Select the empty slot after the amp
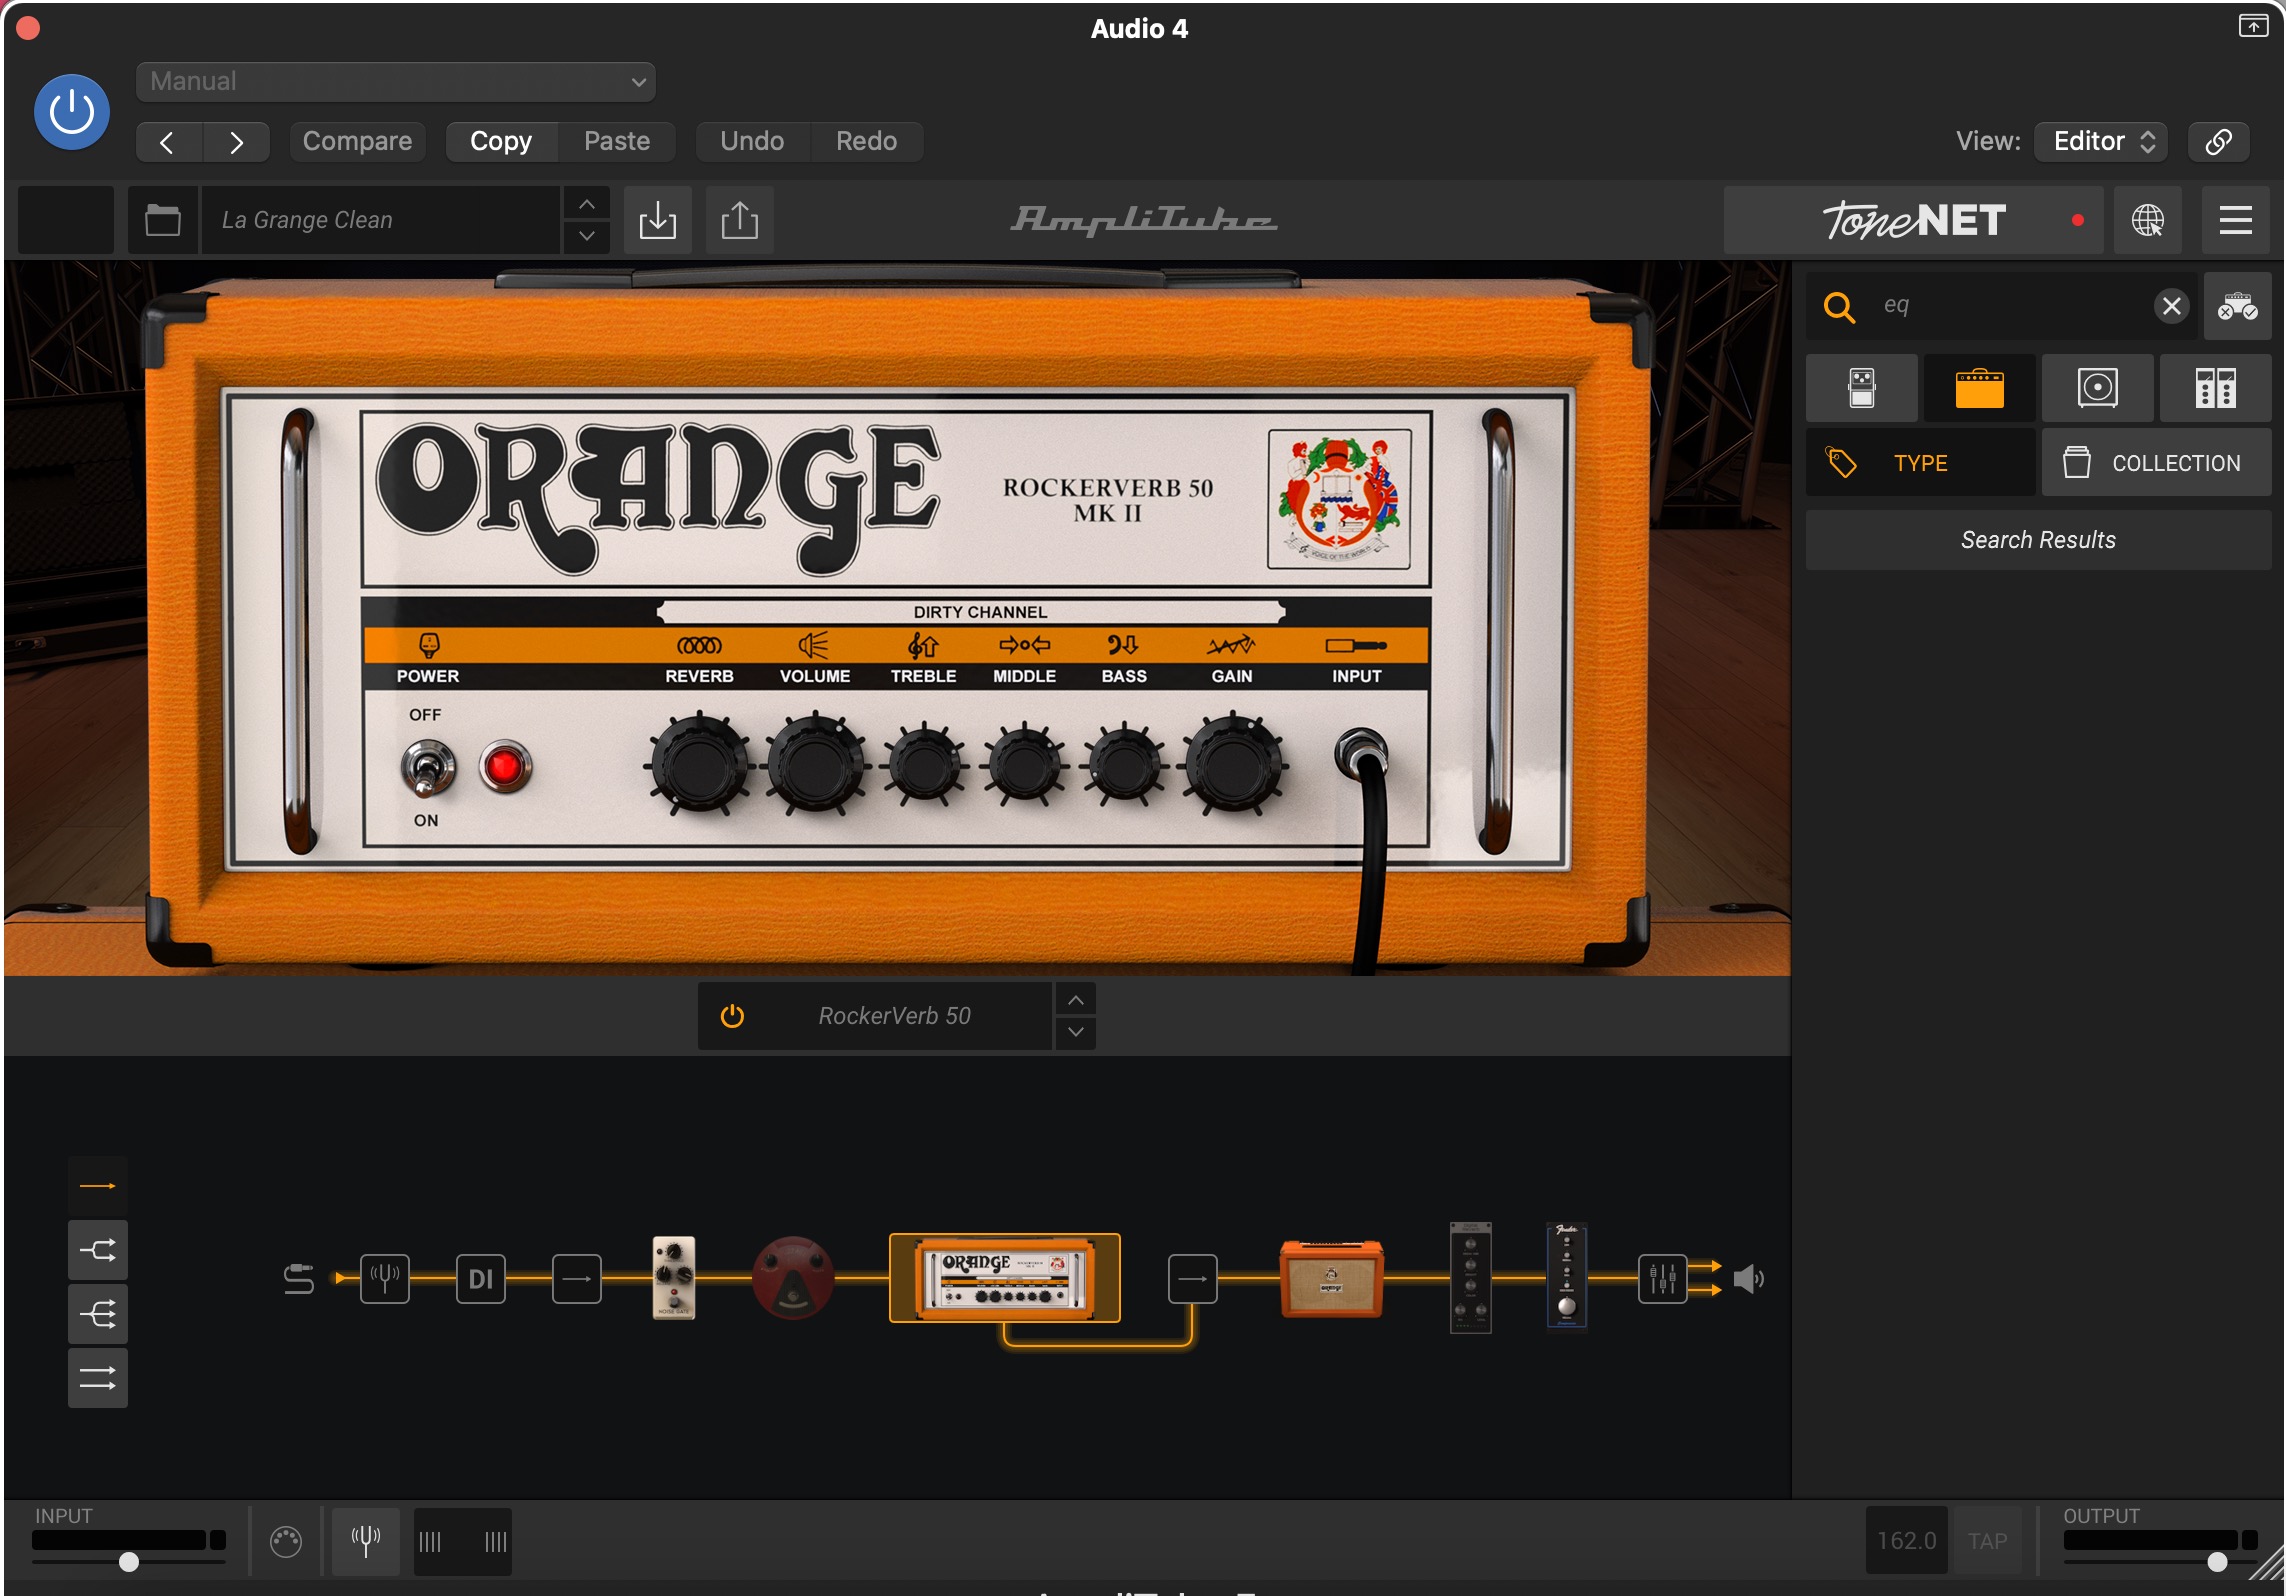Screen dimensions: 2286x1596 1193,1279
